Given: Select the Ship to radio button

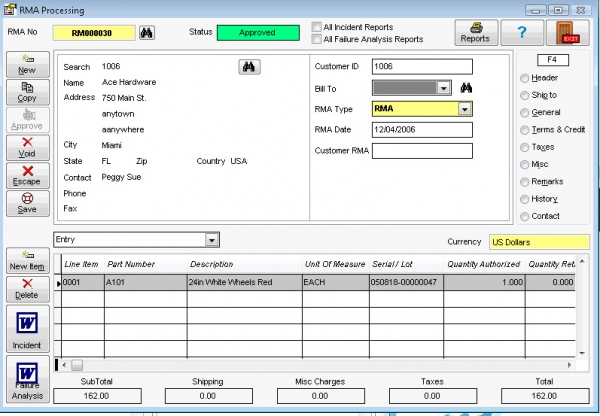Looking at the screenshot, I should click(526, 95).
